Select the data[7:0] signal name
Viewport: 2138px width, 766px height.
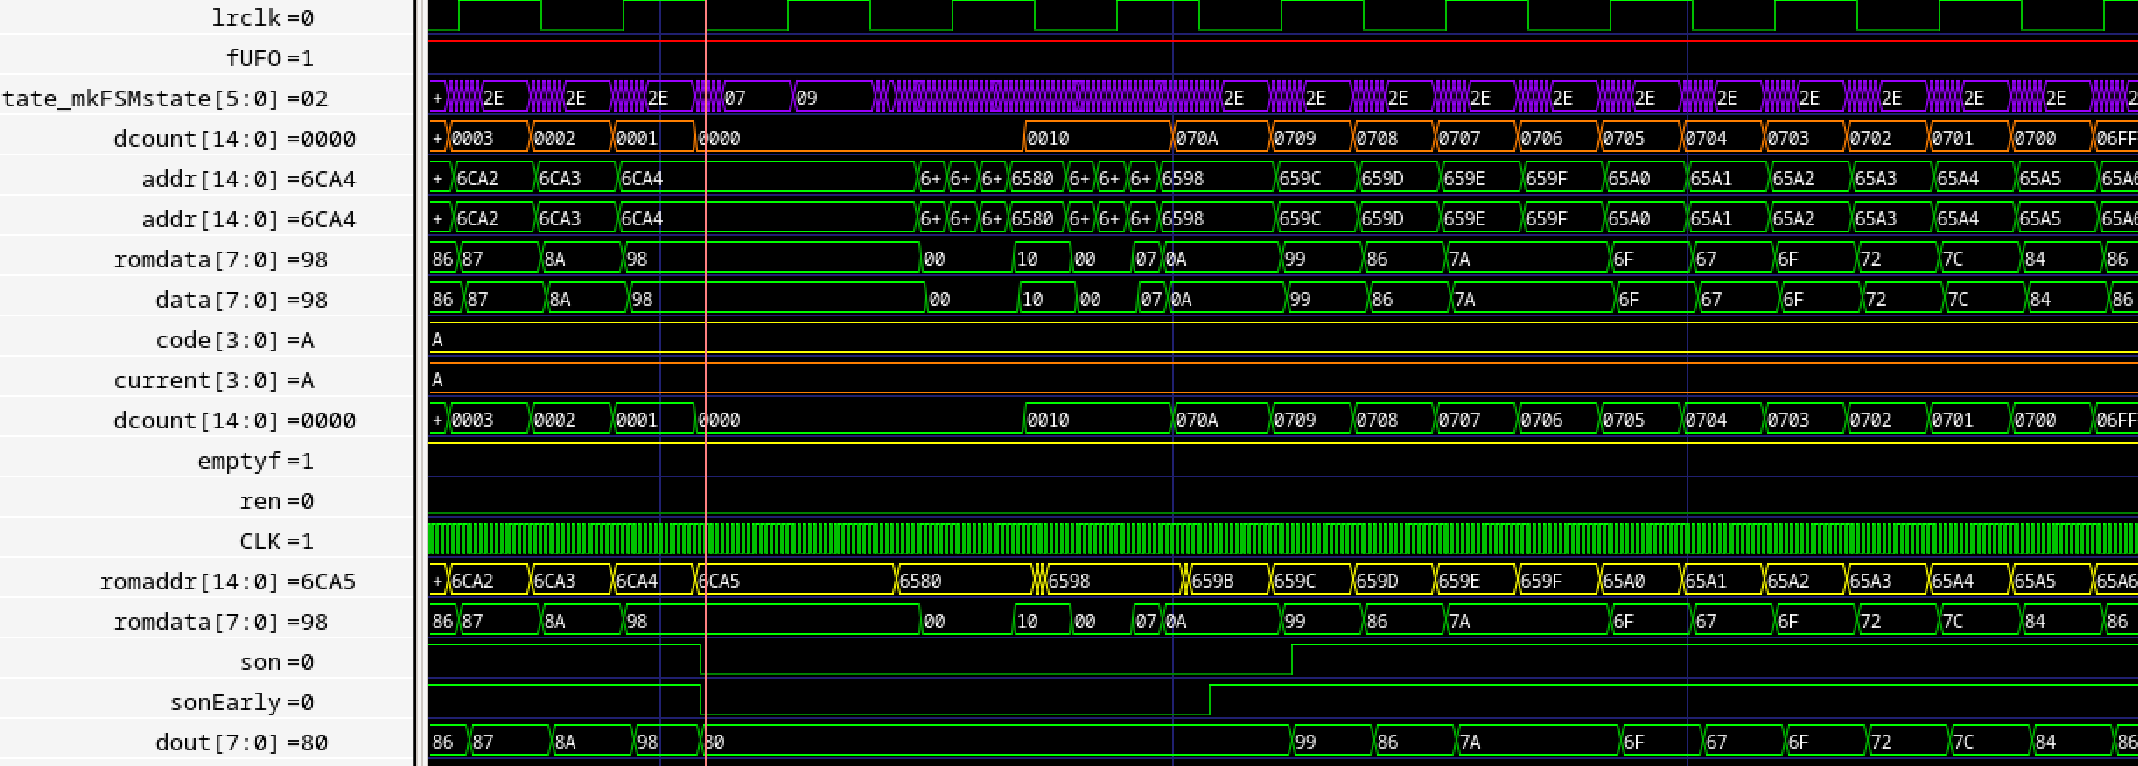pyautogui.click(x=220, y=299)
